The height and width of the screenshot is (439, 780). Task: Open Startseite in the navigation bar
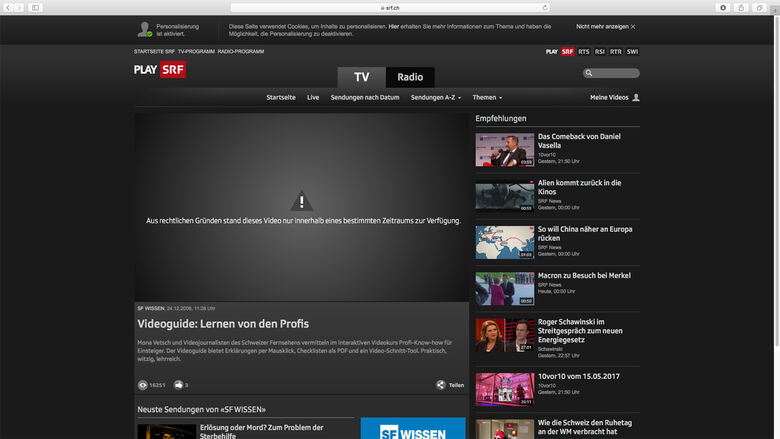[281, 97]
